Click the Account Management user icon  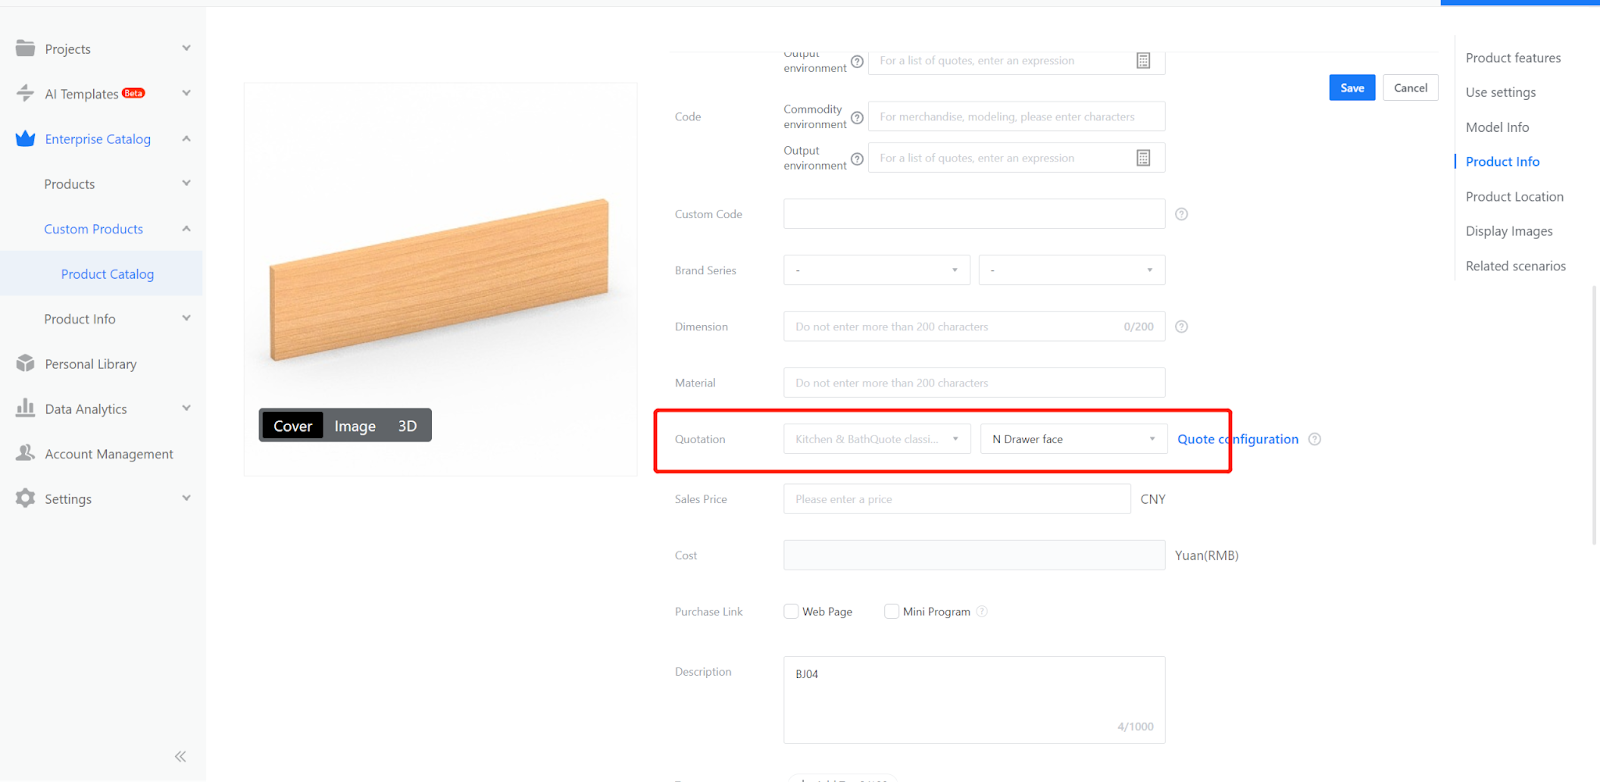[x=25, y=453]
